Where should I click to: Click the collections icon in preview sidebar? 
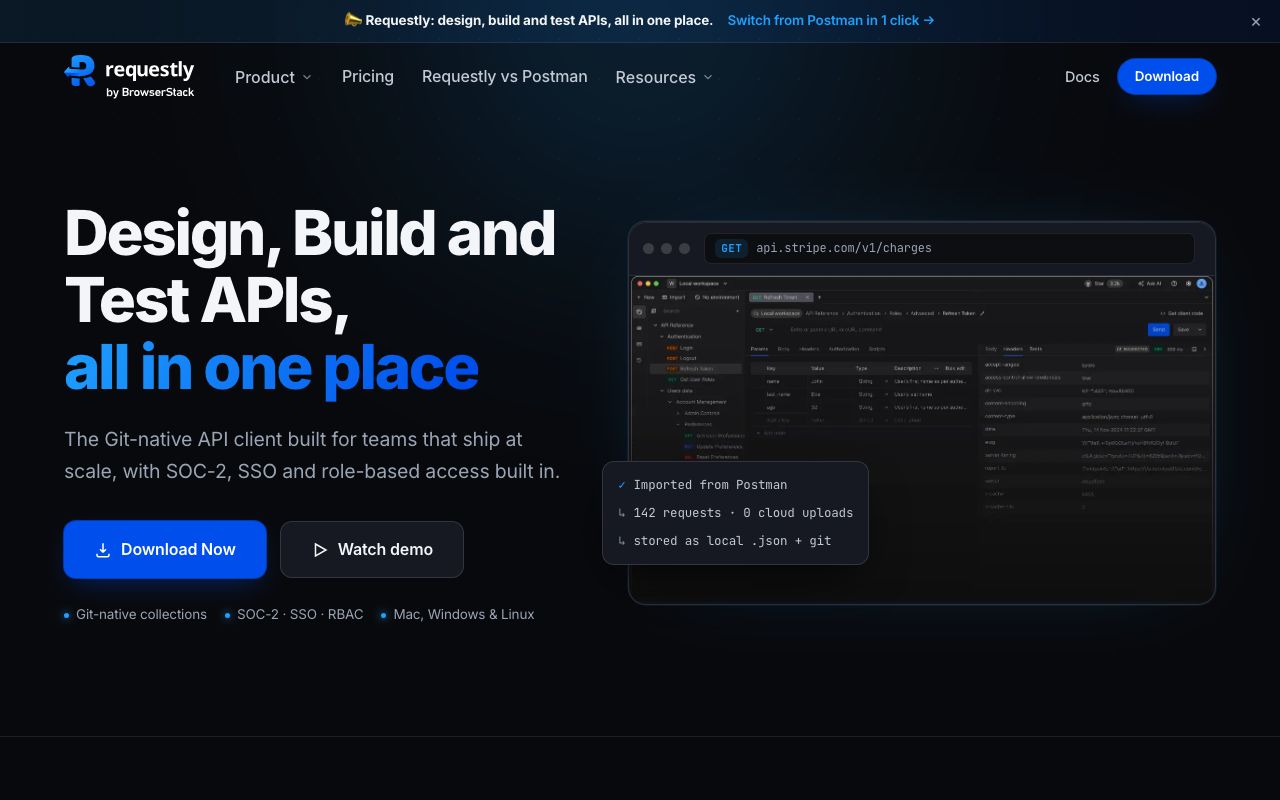pos(639,312)
